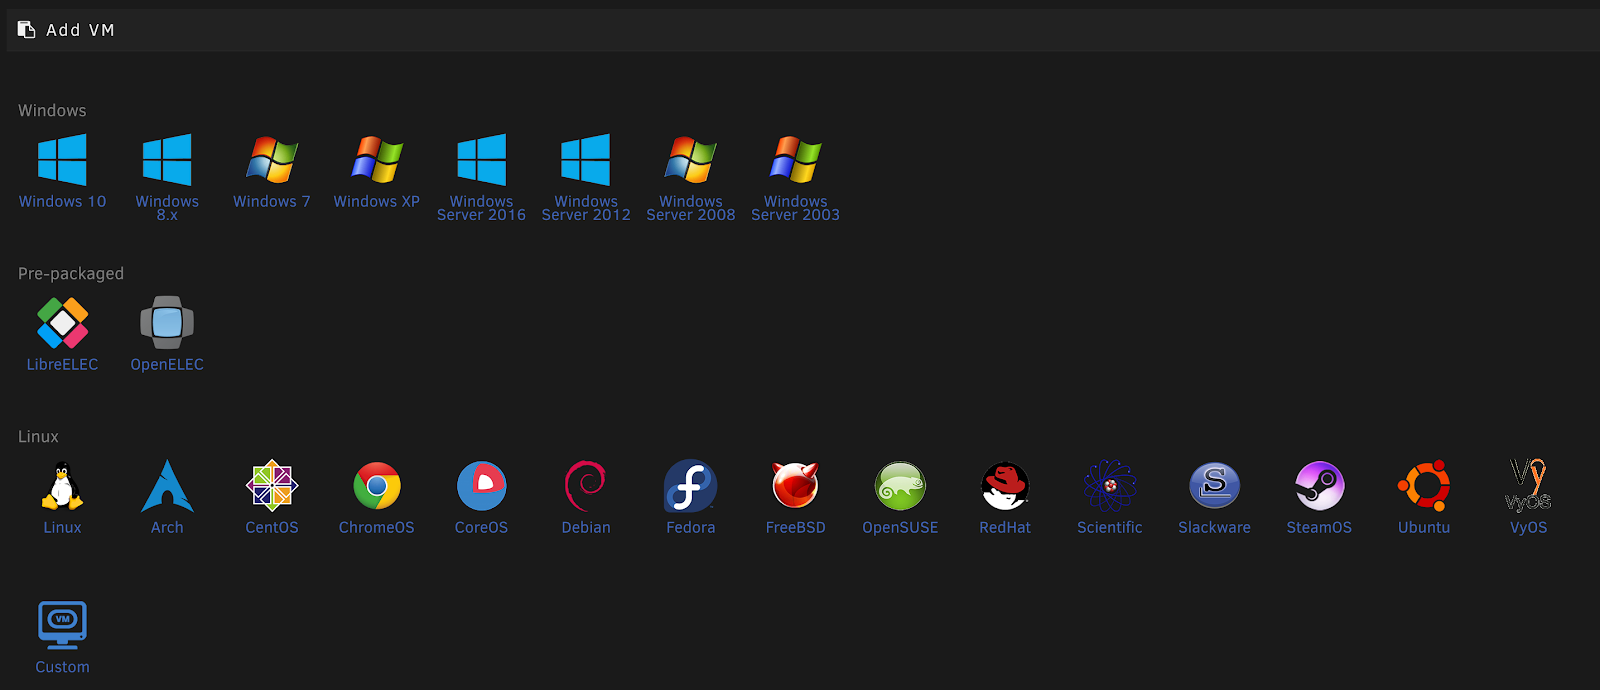Pick the Scientific Linux icon

tap(1110, 486)
